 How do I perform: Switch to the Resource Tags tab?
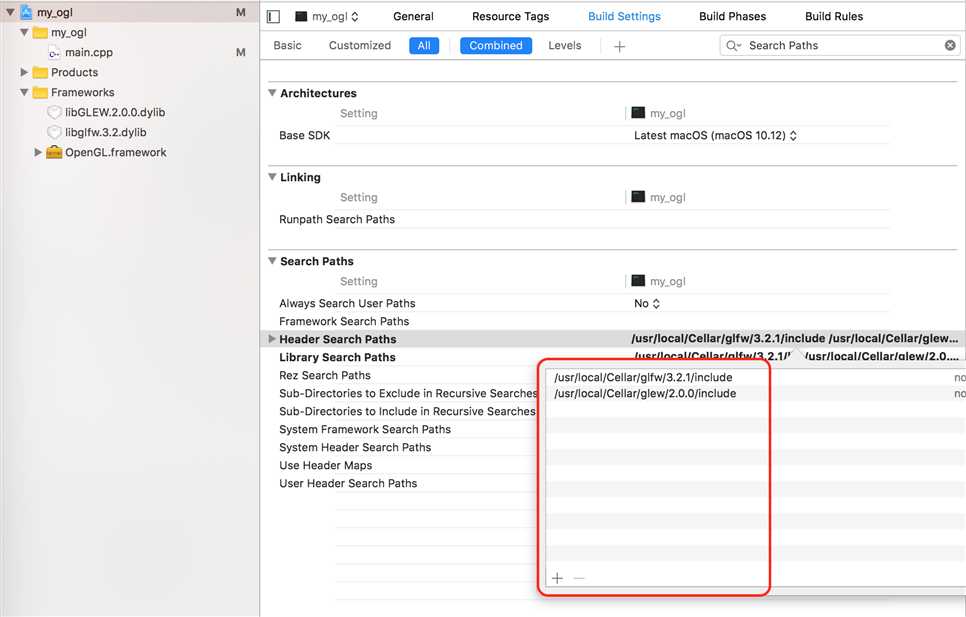point(510,17)
